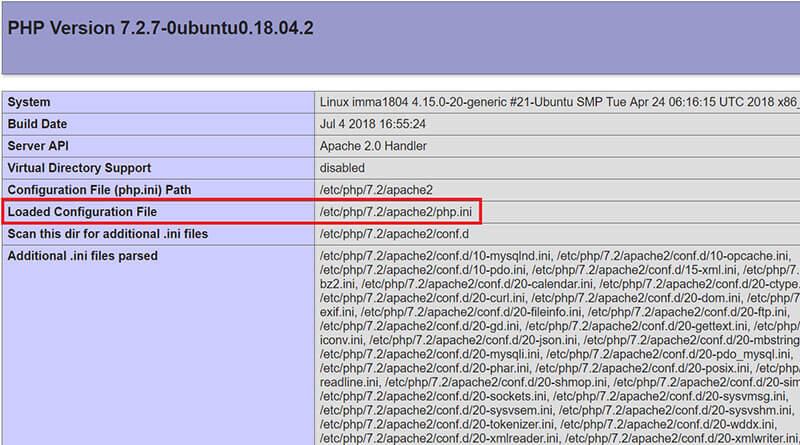Click the 20-calendar.ini path in parsed files
Screen dimensions: 800x445
477,284
